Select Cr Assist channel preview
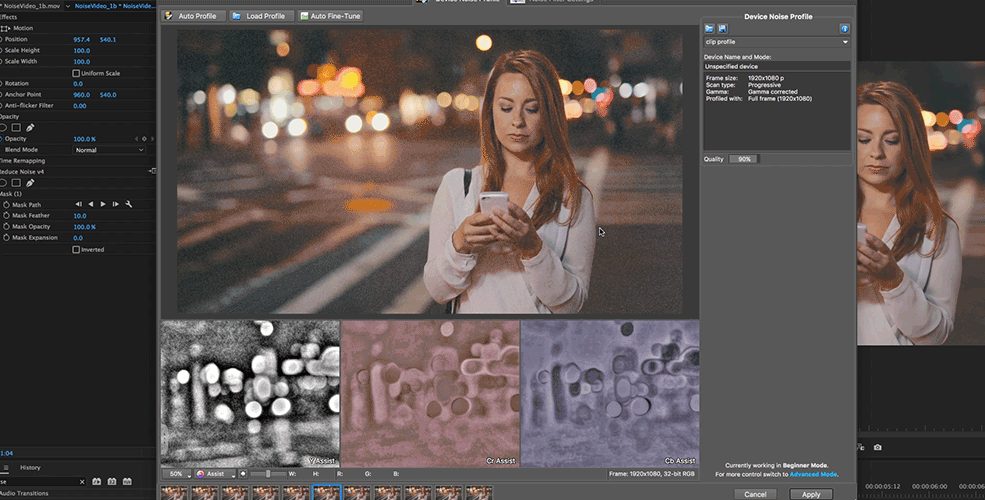985x500 pixels. 430,394
